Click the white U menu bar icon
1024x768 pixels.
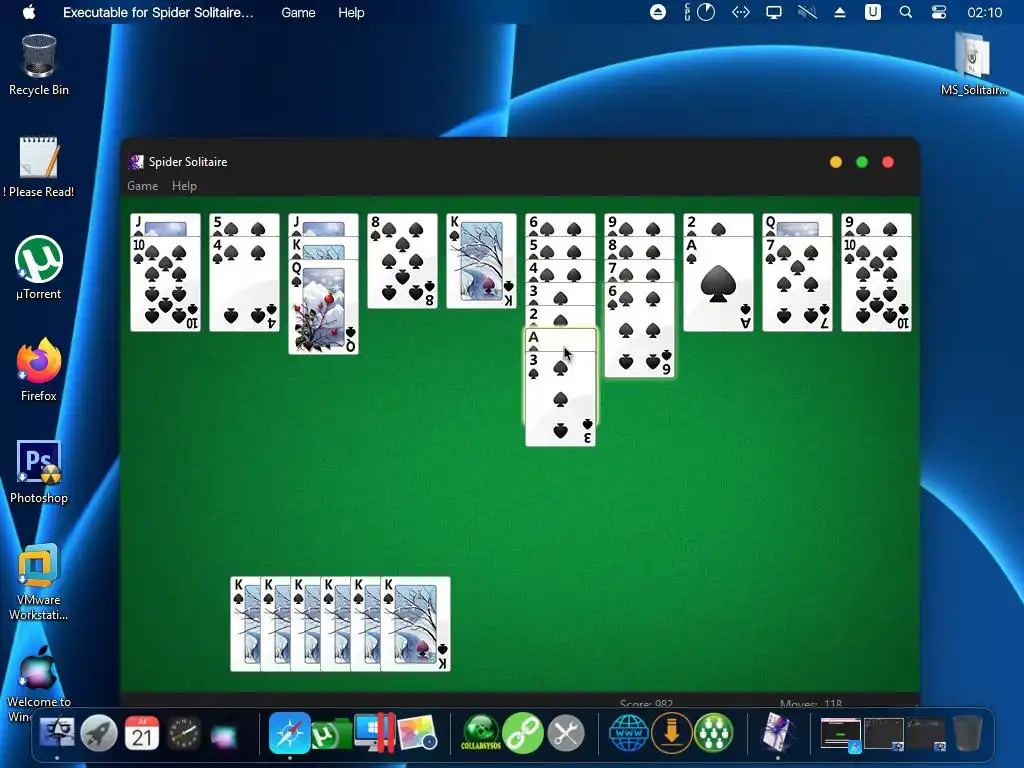[872, 12]
